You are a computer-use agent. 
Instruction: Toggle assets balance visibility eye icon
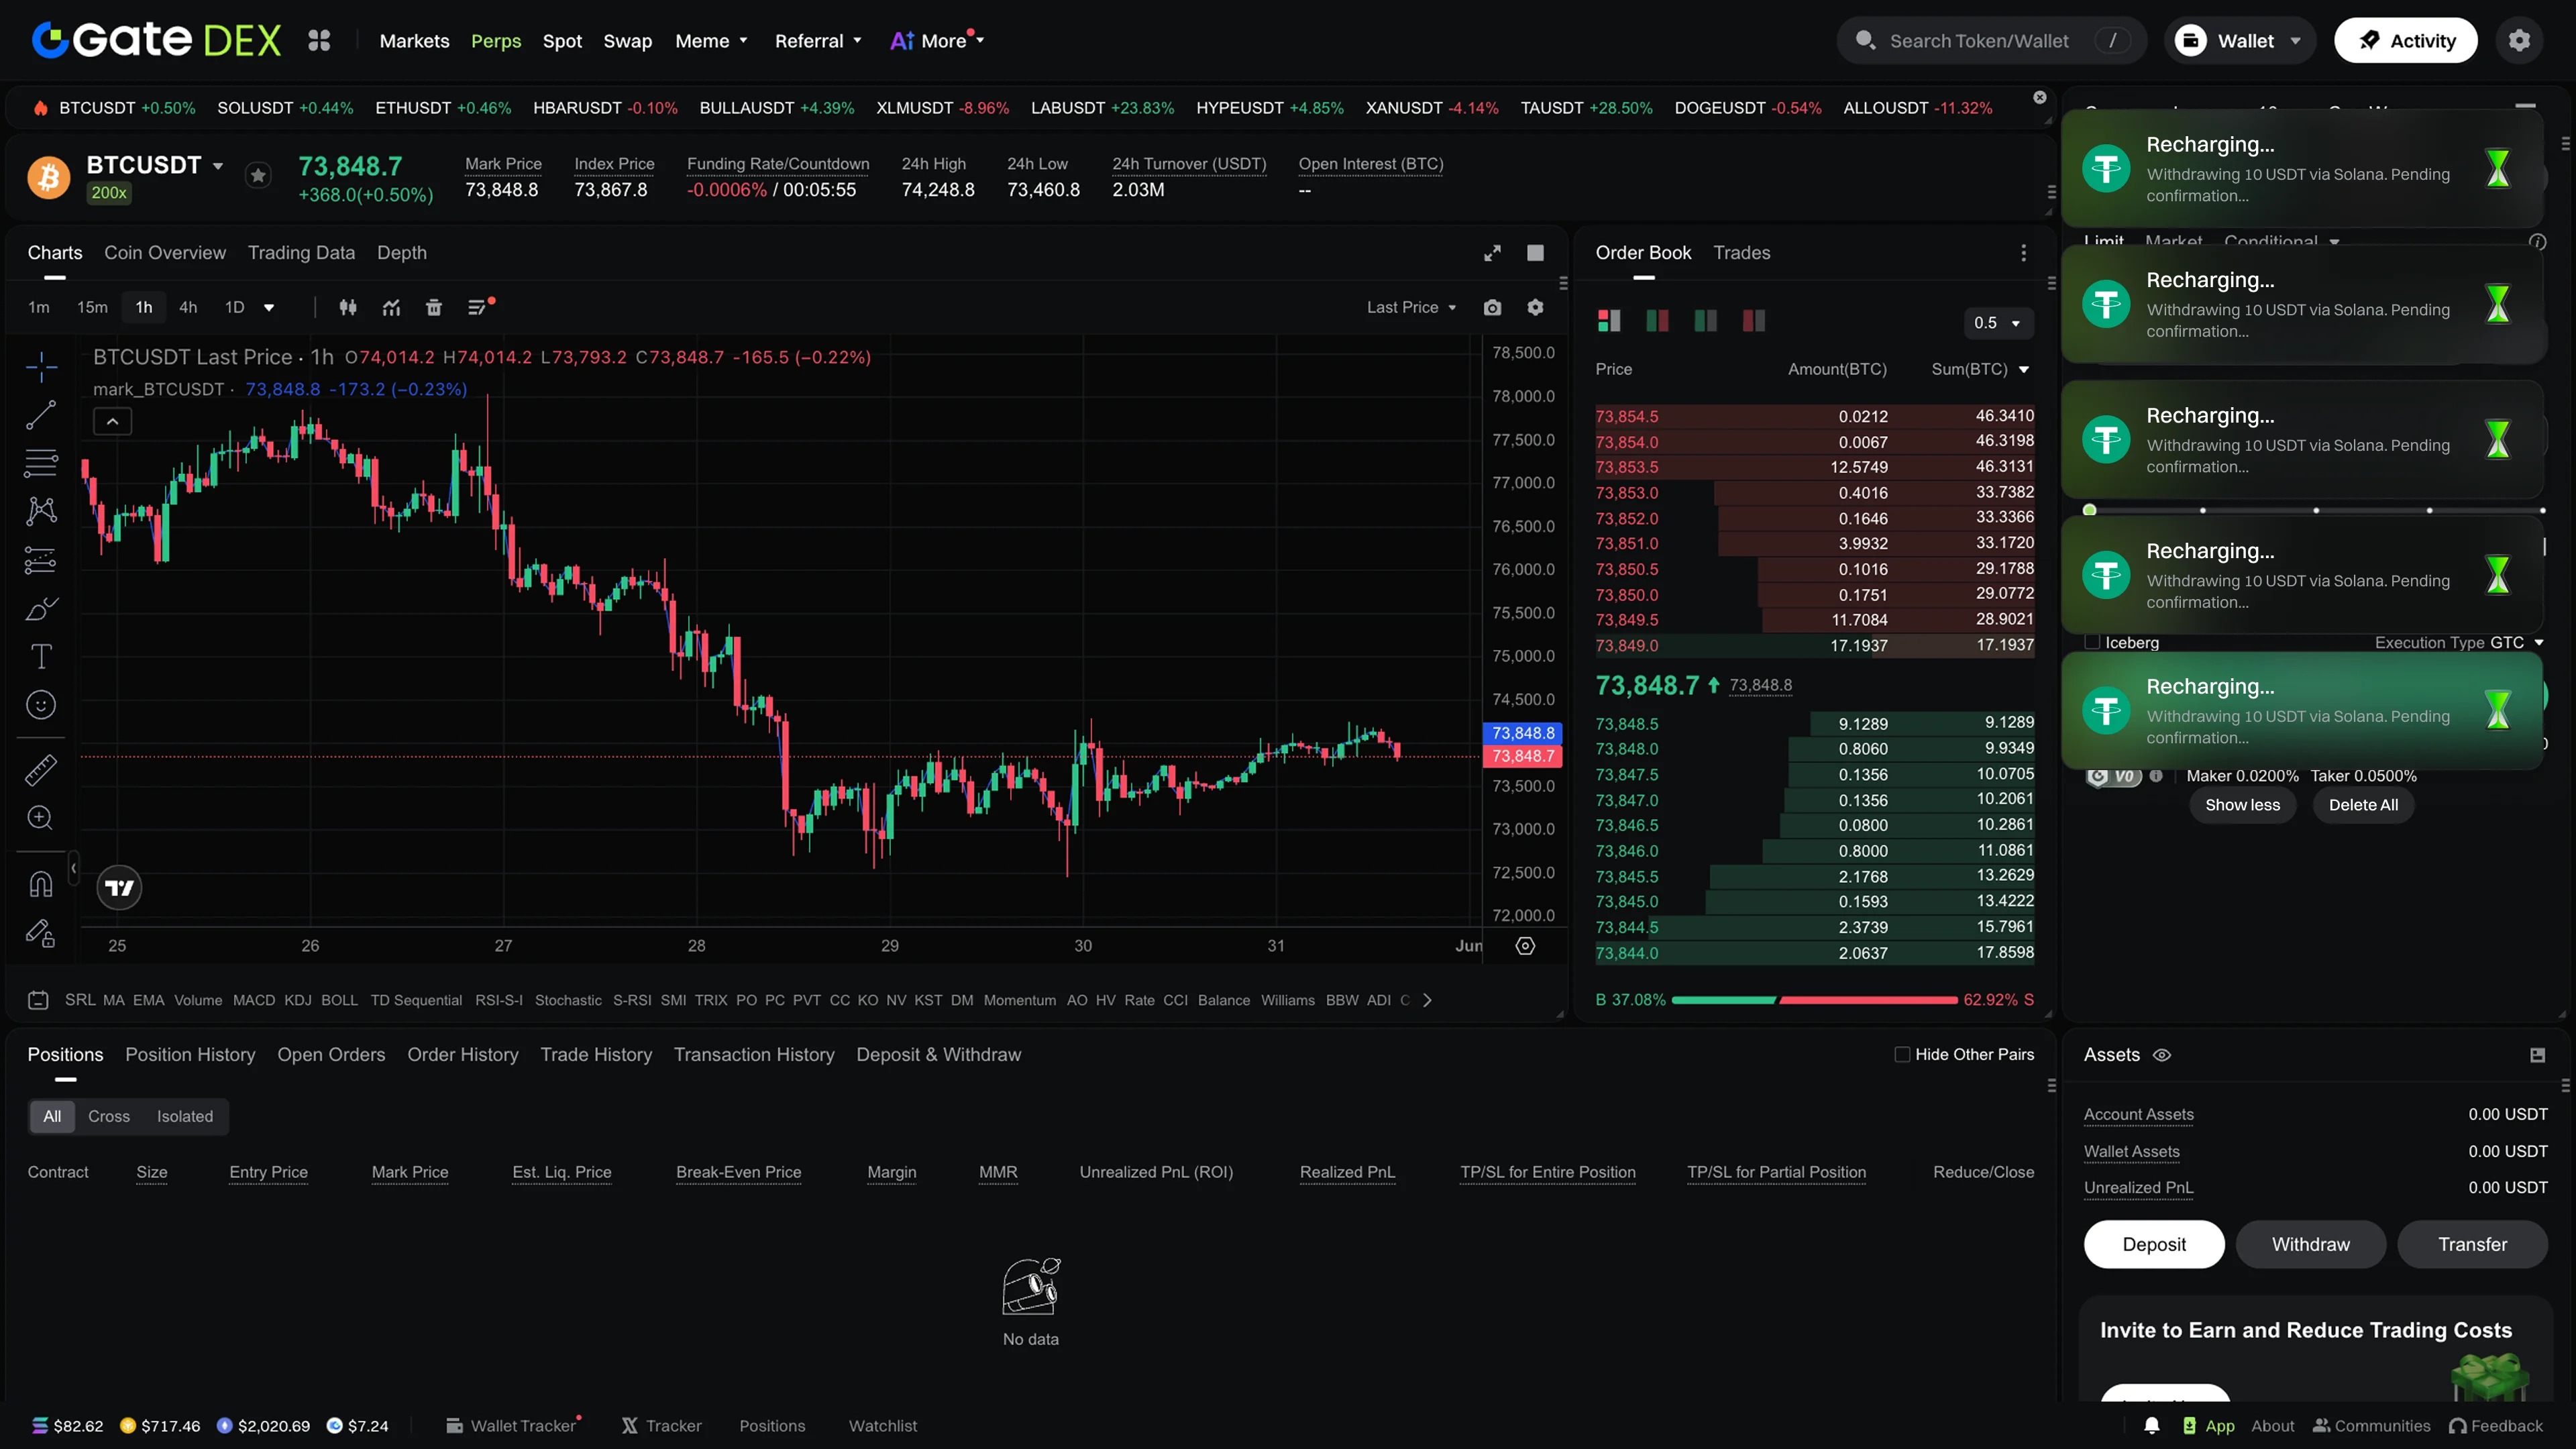2162,1055
